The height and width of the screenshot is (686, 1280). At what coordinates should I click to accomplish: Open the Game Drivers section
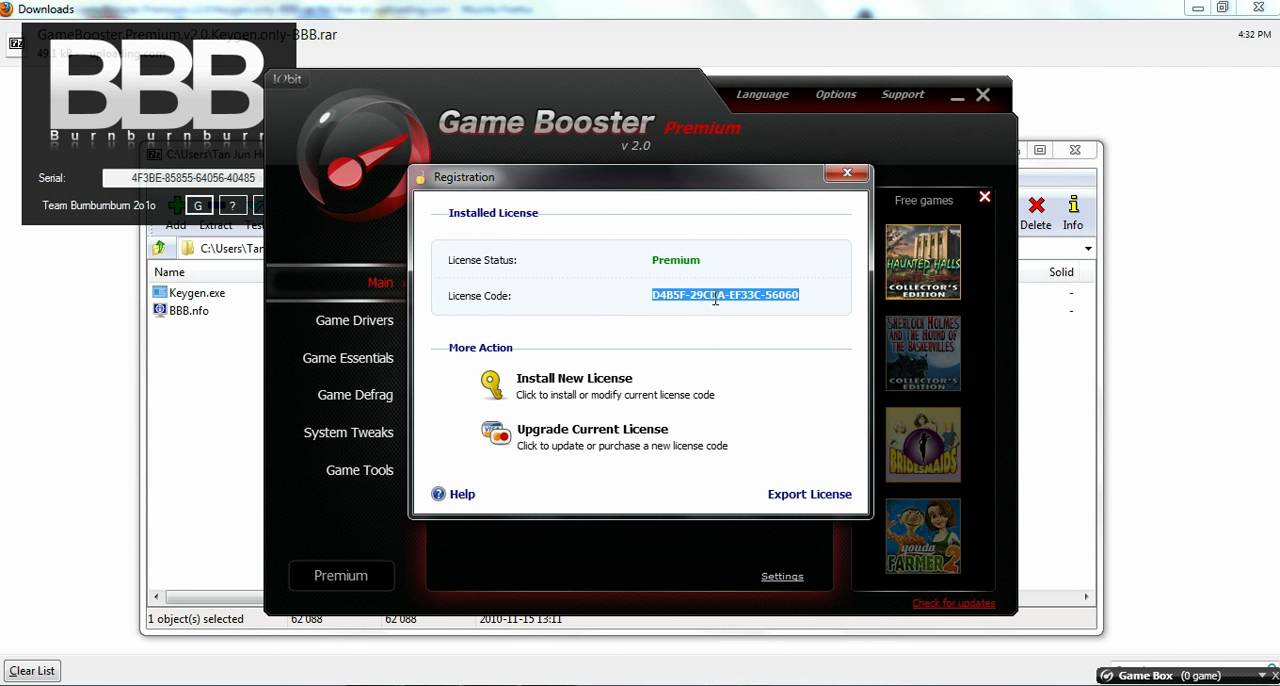coord(354,320)
